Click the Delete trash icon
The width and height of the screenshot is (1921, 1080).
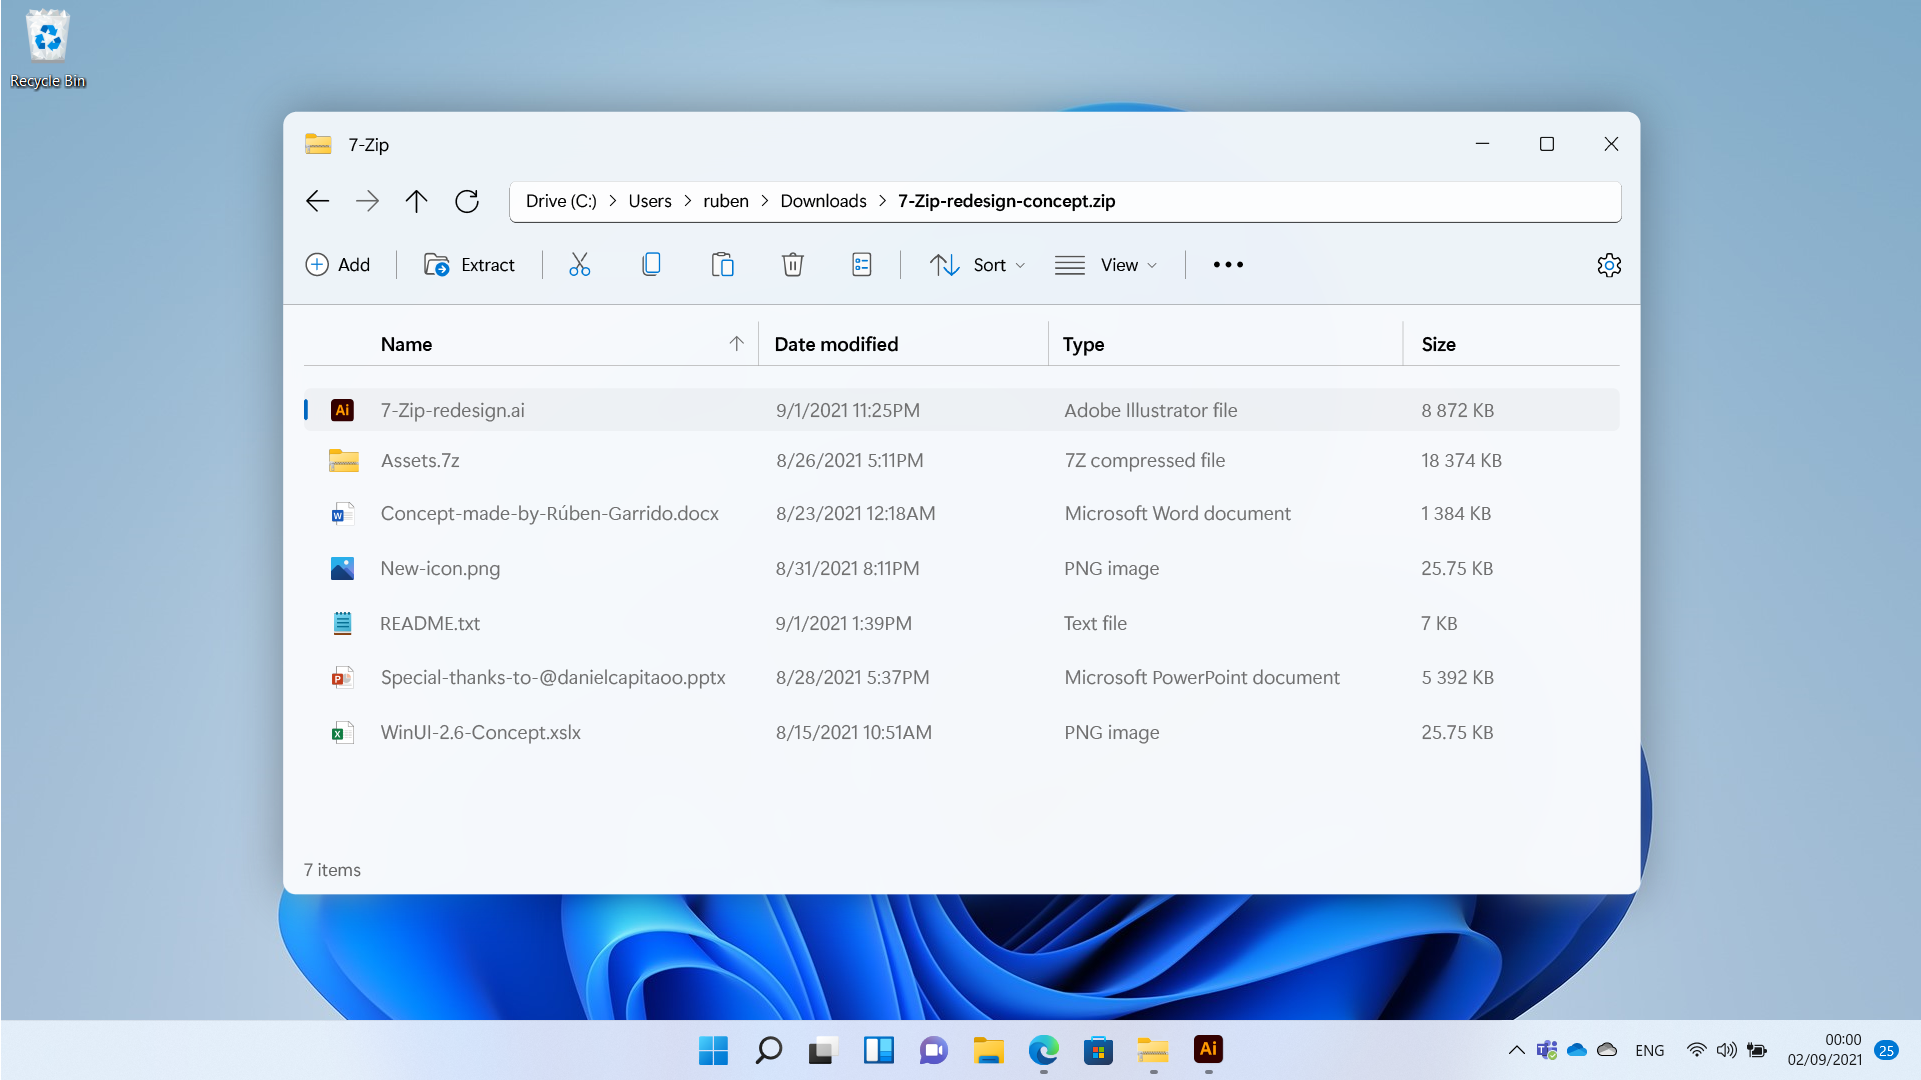click(x=792, y=265)
